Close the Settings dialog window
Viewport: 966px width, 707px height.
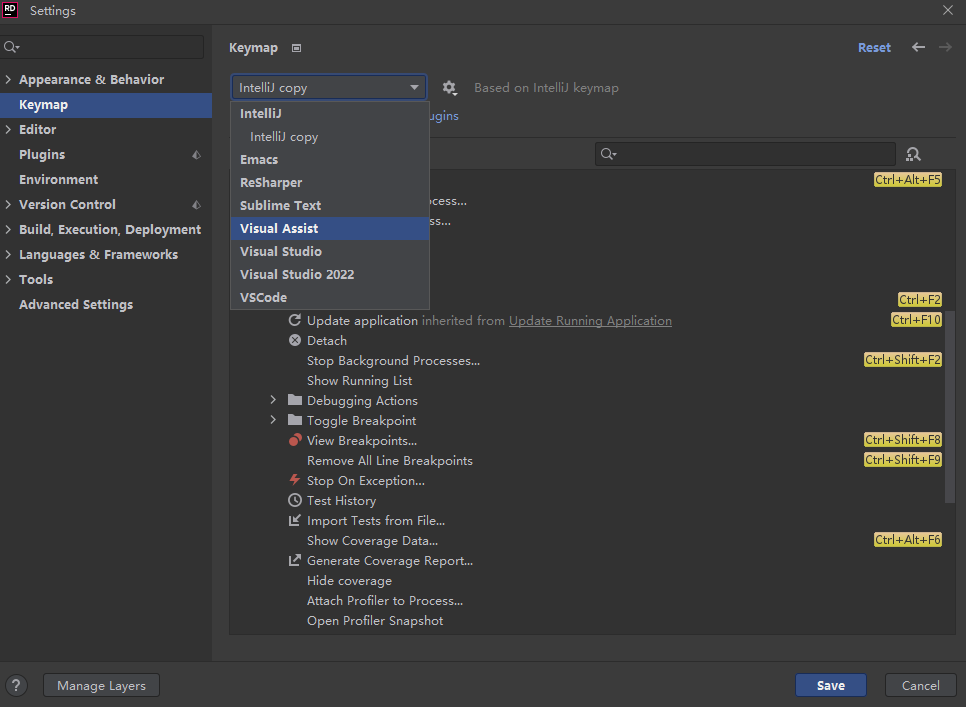coord(948,10)
